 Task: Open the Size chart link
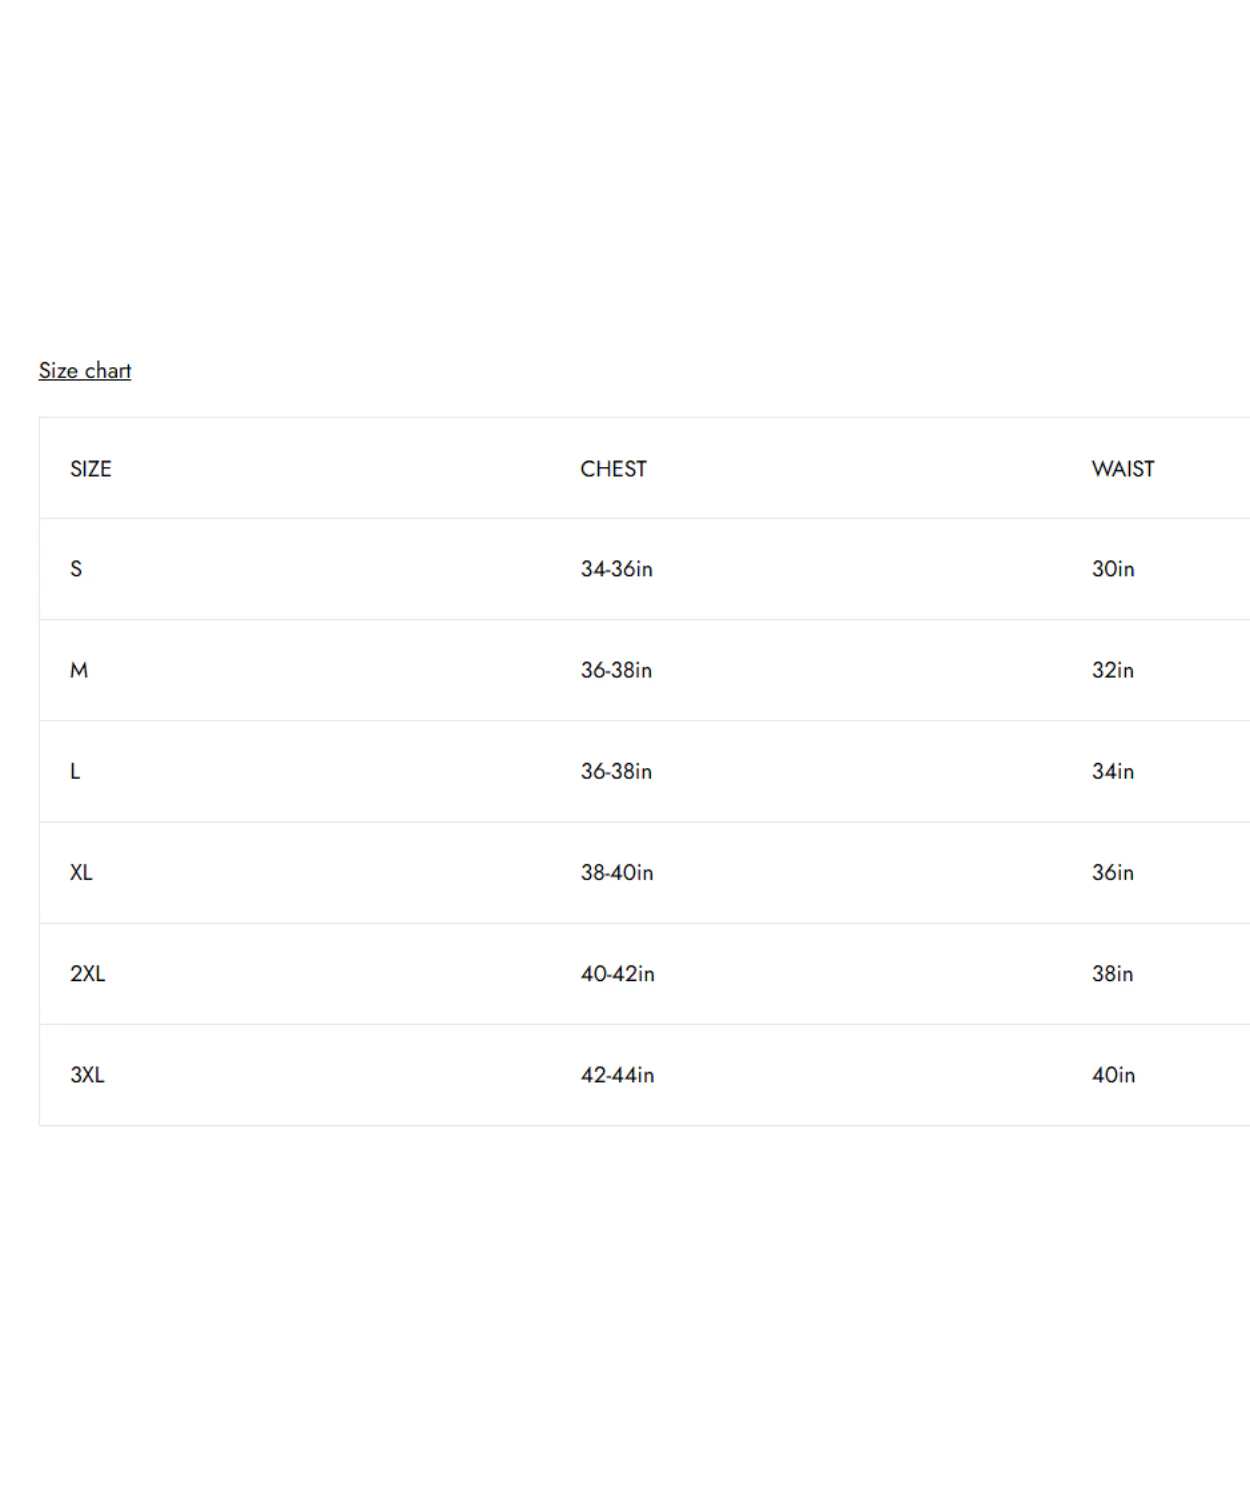[x=85, y=371]
